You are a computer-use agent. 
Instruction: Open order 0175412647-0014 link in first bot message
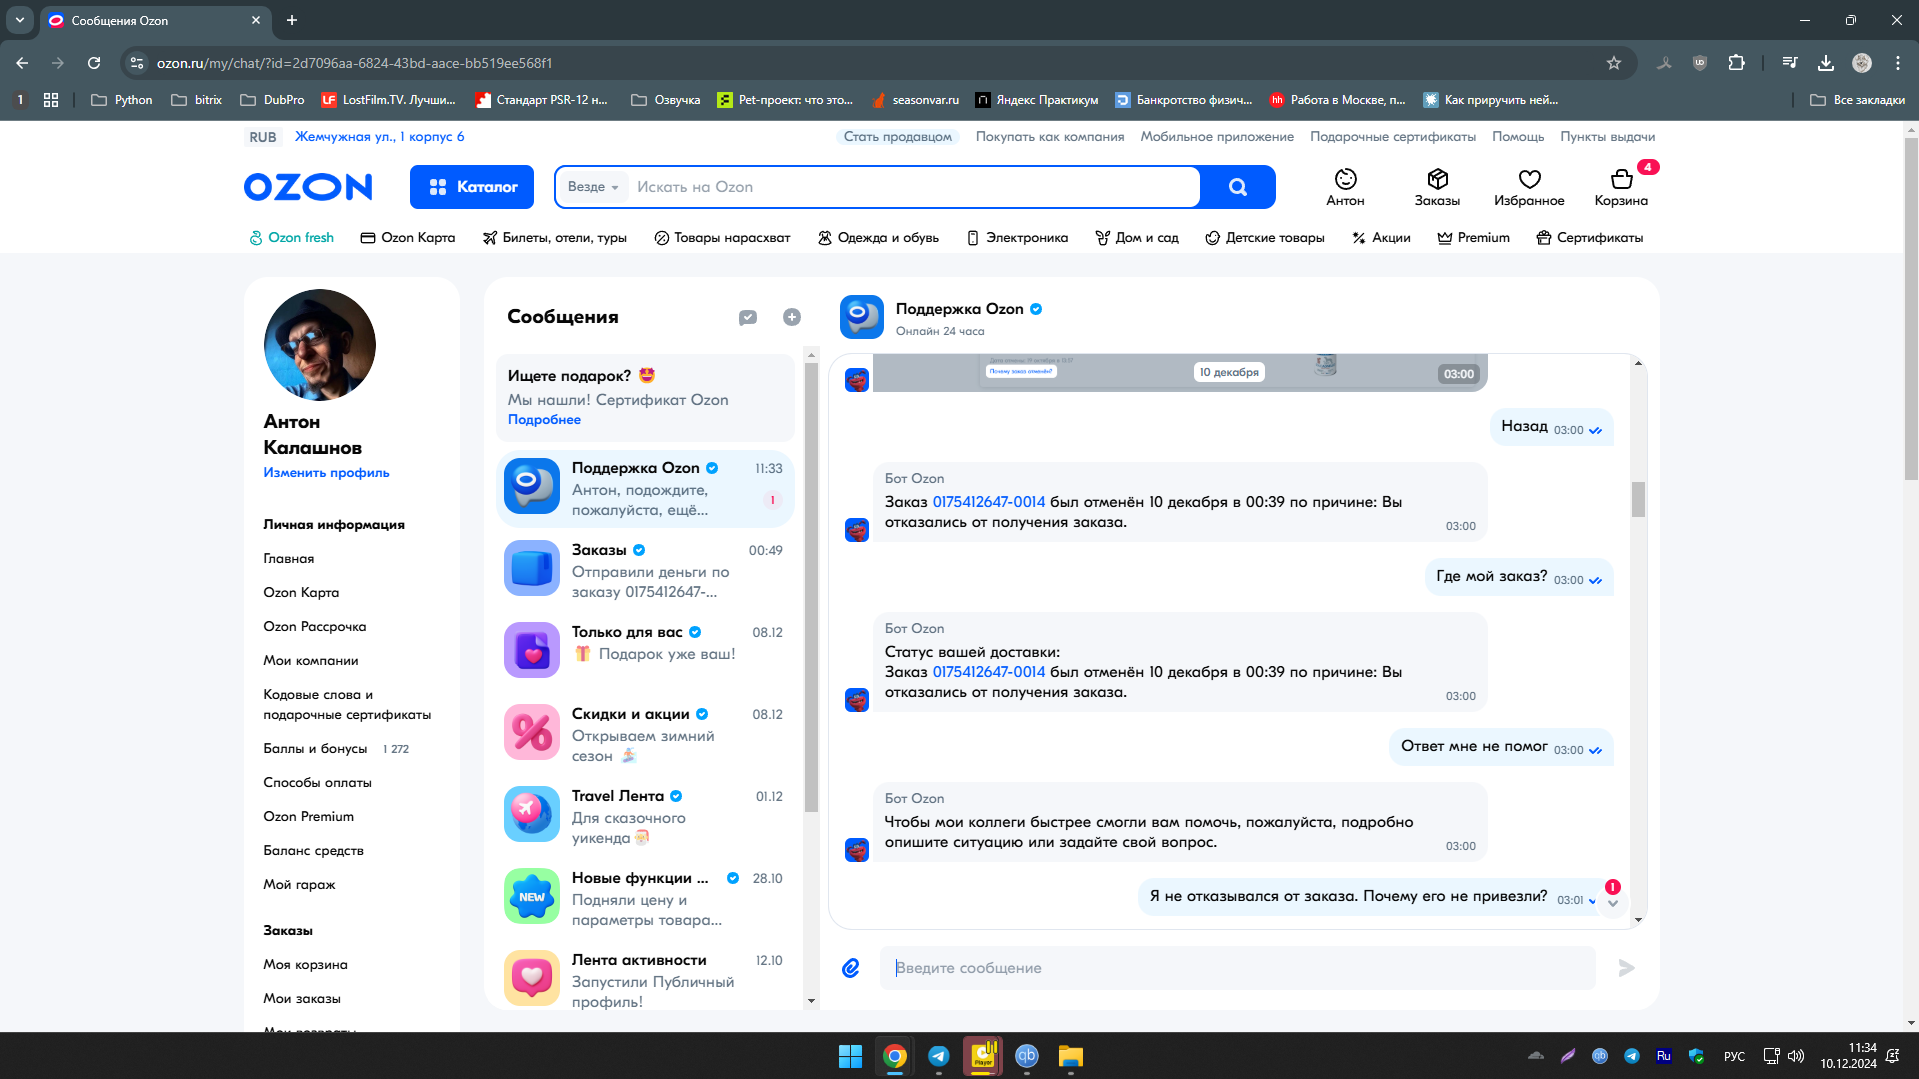[988, 502]
